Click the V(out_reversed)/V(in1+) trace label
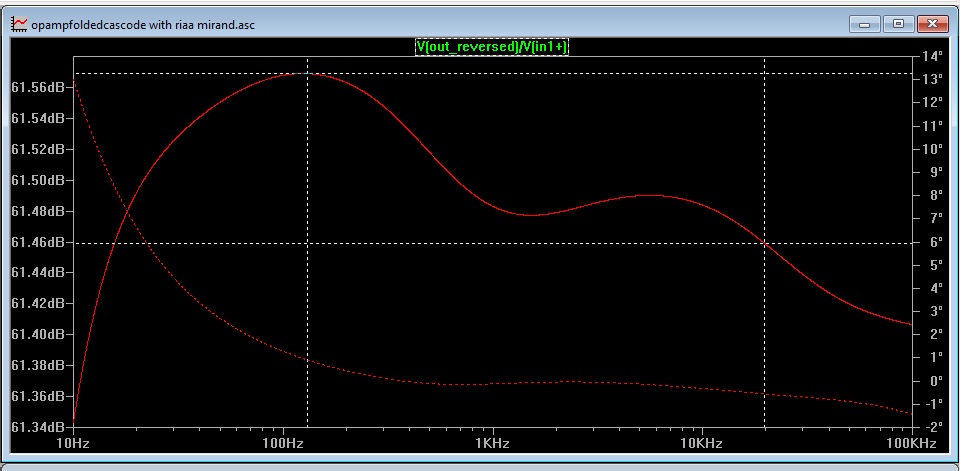This screenshot has height=471, width=961. [x=492, y=47]
